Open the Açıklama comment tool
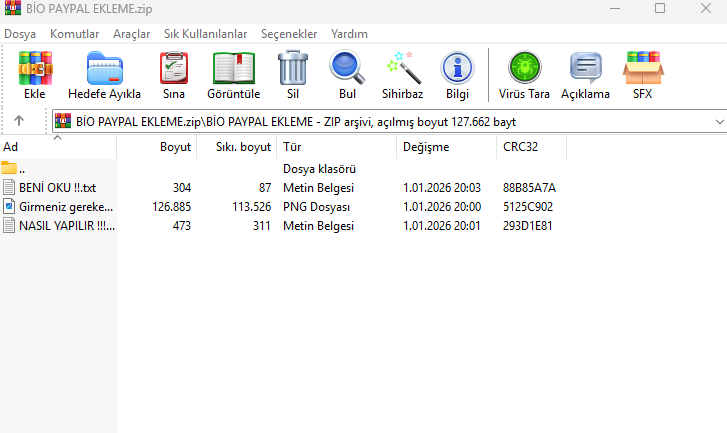The image size is (727, 433). (x=586, y=68)
